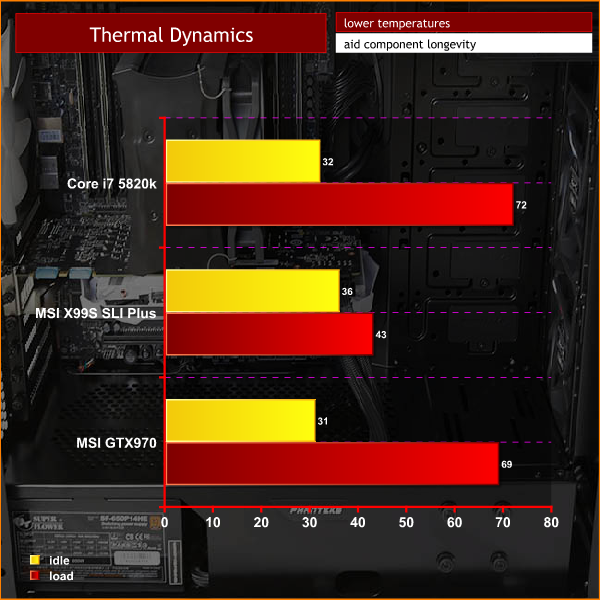The image size is (600, 600).
Task: Click the MSI X99S SLI Plus load bar
Action: coord(269,334)
